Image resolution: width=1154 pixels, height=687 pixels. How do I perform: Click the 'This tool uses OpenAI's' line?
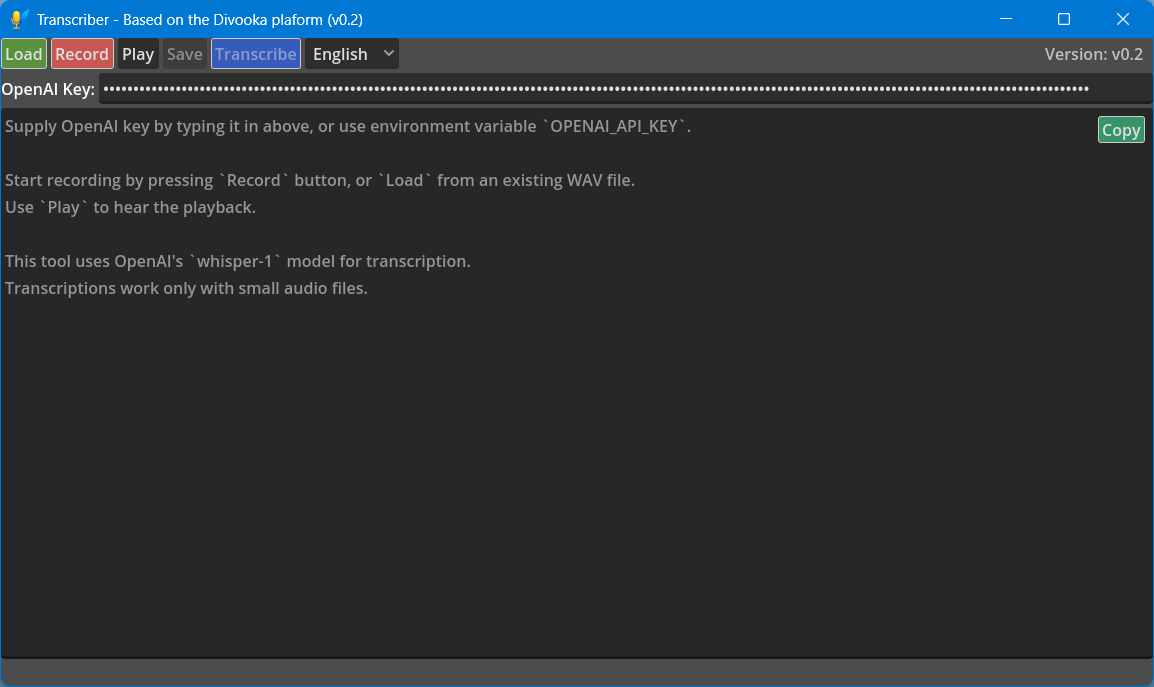click(x=238, y=261)
